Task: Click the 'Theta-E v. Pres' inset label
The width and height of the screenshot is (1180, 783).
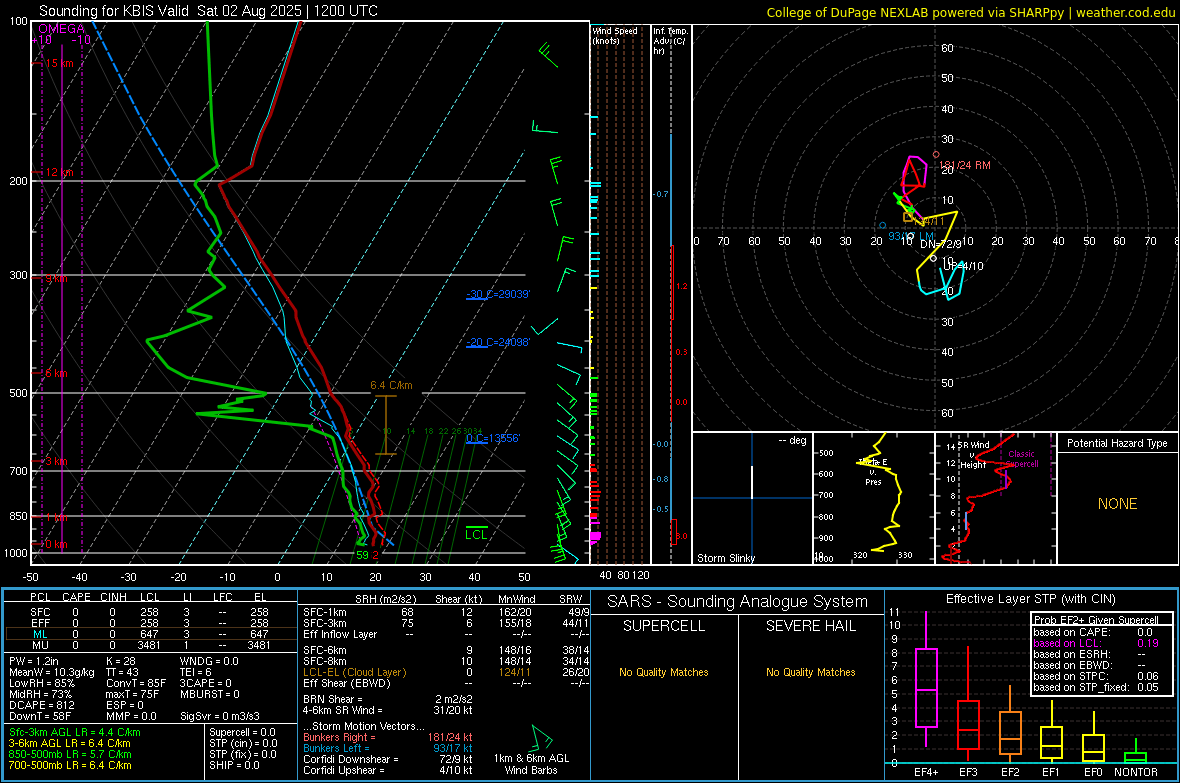Action: coord(873,472)
